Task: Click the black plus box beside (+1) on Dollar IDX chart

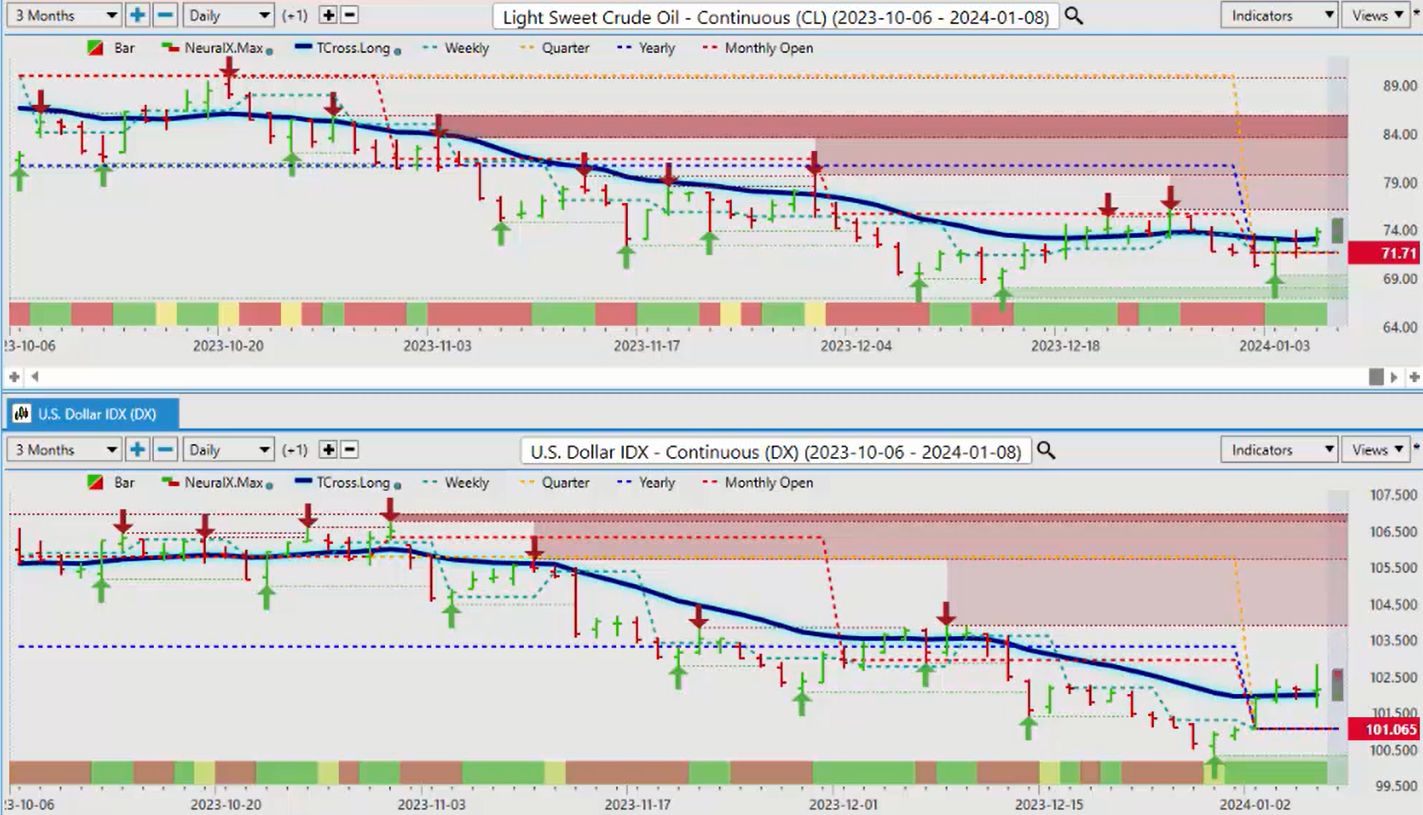Action: click(328, 450)
